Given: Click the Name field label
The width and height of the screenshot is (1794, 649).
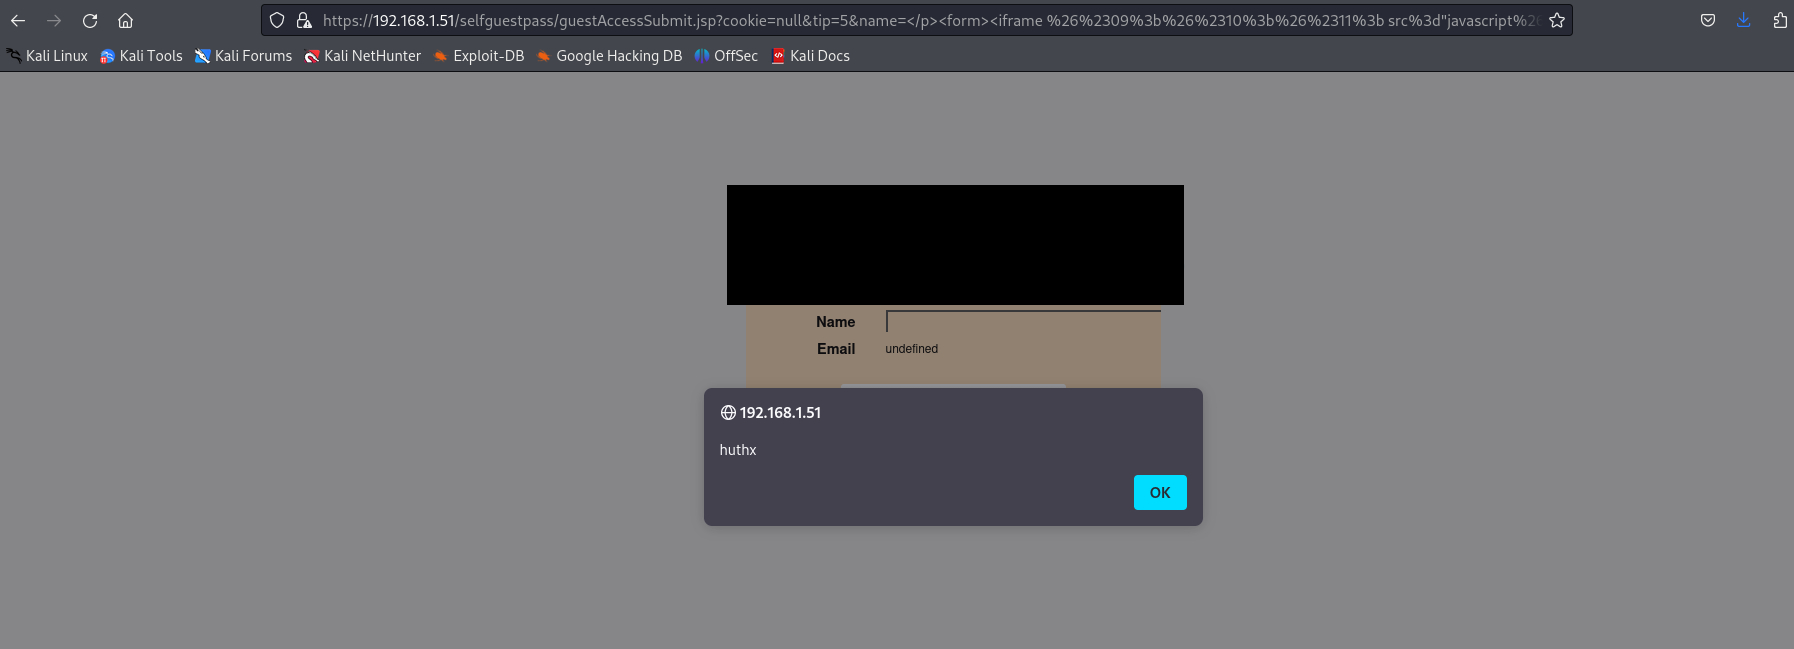Looking at the screenshot, I should click(835, 322).
